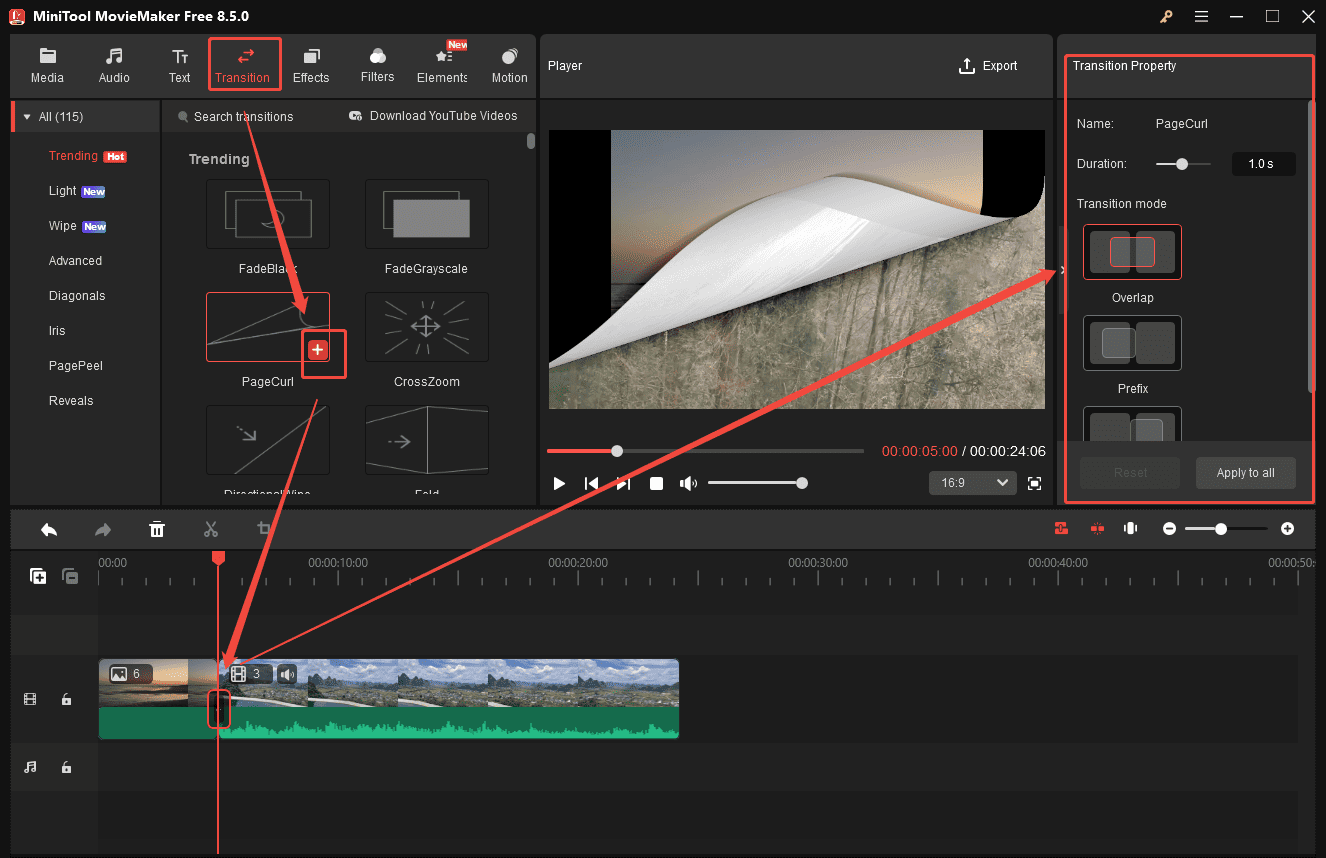1326x858 pixels.
Task: Select the Audio panel icon
Action: point(113,64)
